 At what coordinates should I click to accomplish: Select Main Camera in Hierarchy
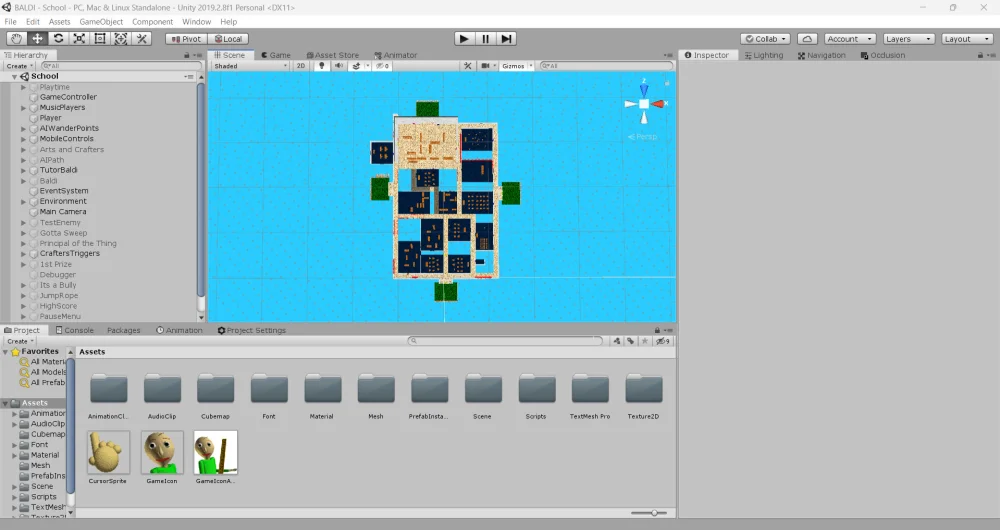[62, 212]
